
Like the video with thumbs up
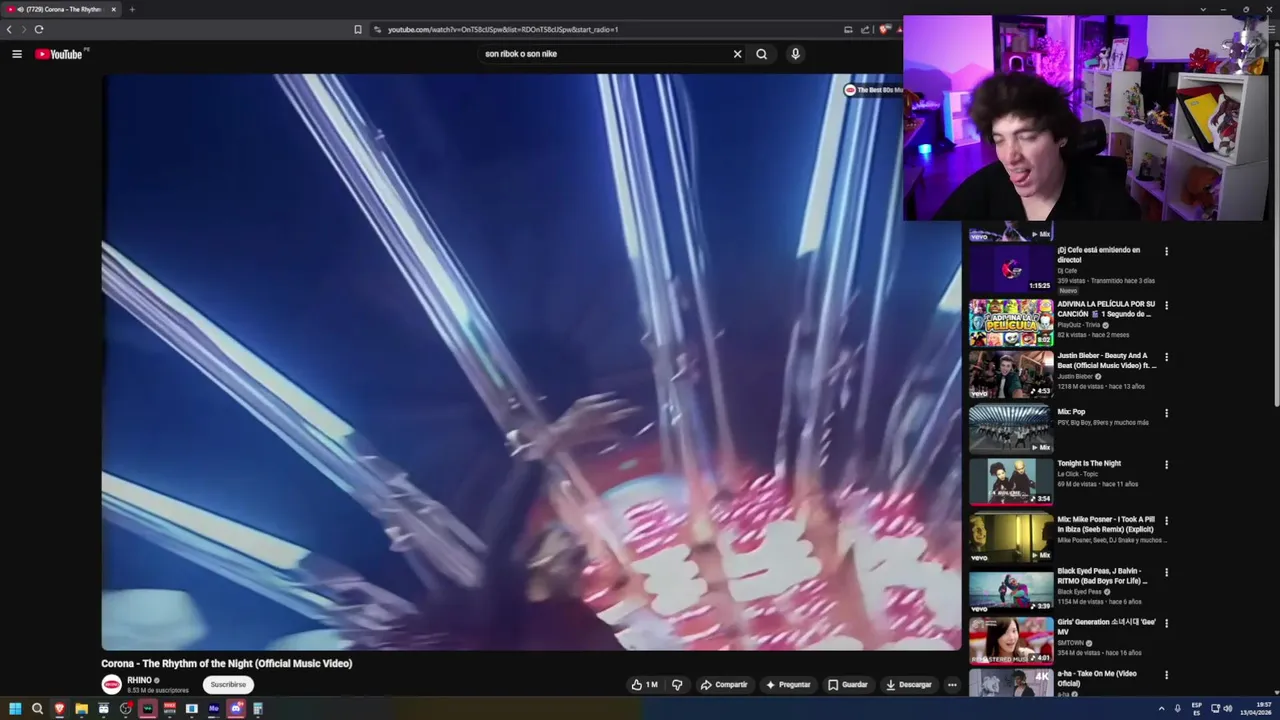click(x=643, y=685)
